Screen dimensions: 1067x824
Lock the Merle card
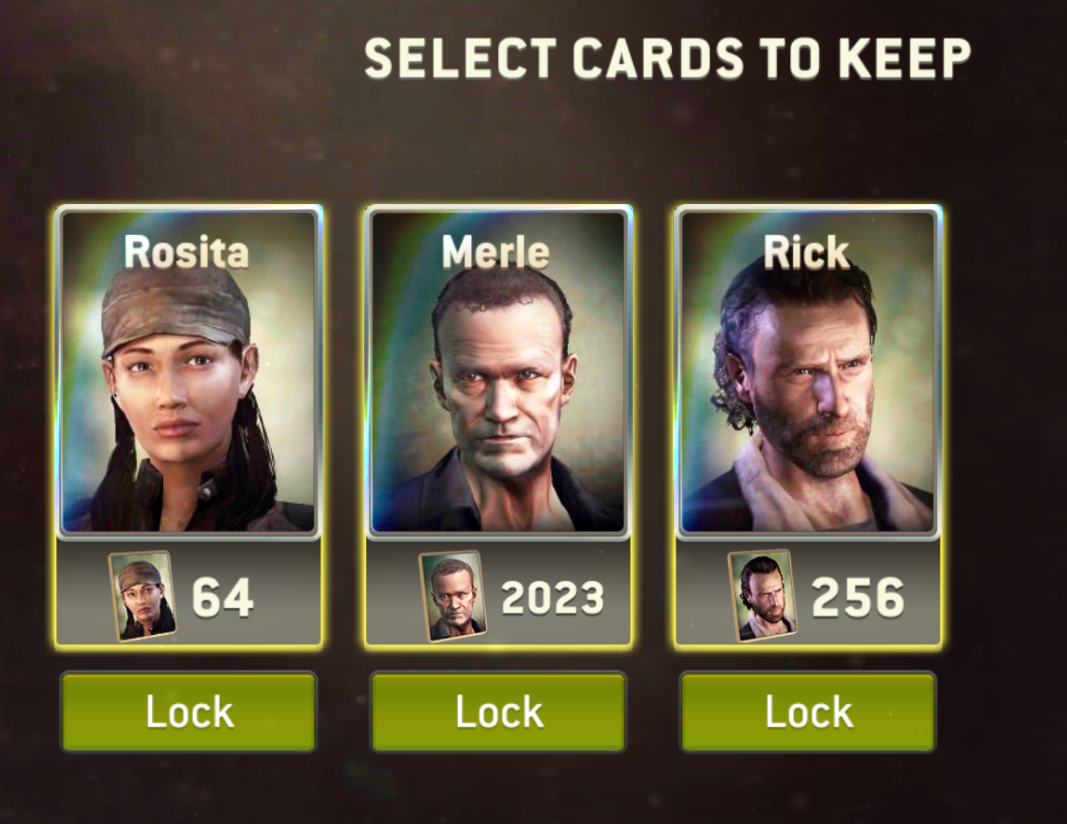pyautogui.click(x=498, y=712)
